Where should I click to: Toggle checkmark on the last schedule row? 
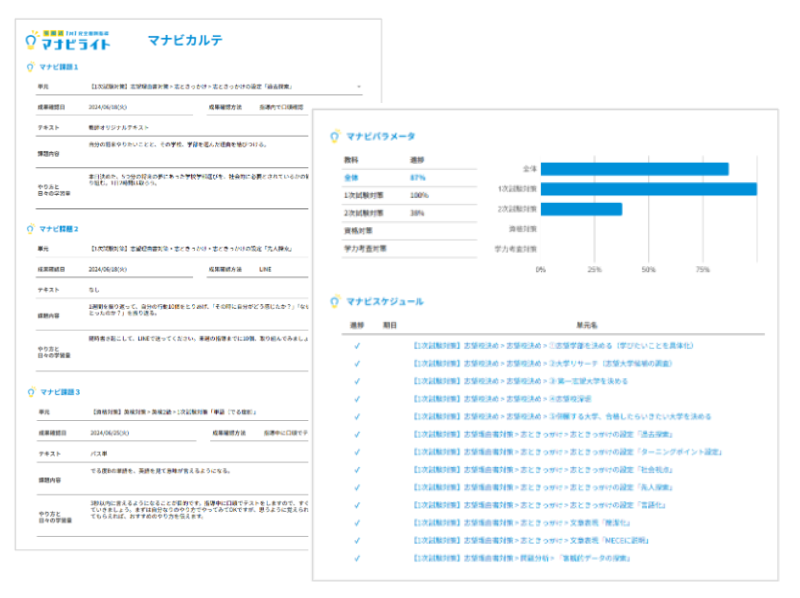[x=357, y=558]
